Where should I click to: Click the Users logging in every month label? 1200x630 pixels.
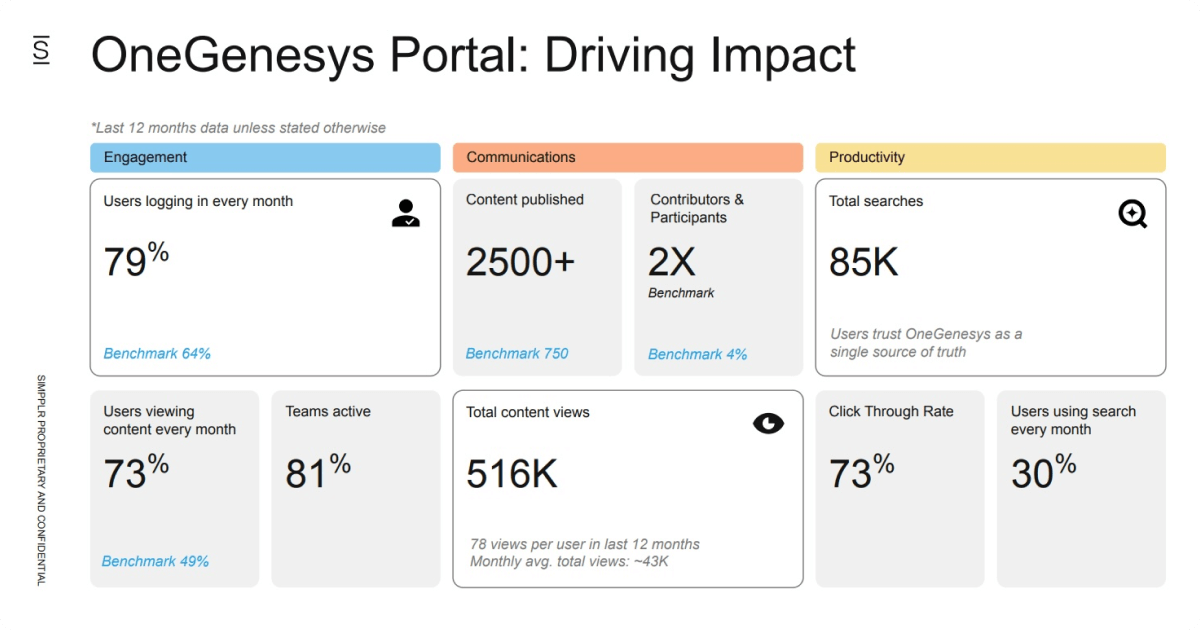click(x=198, y=201)
